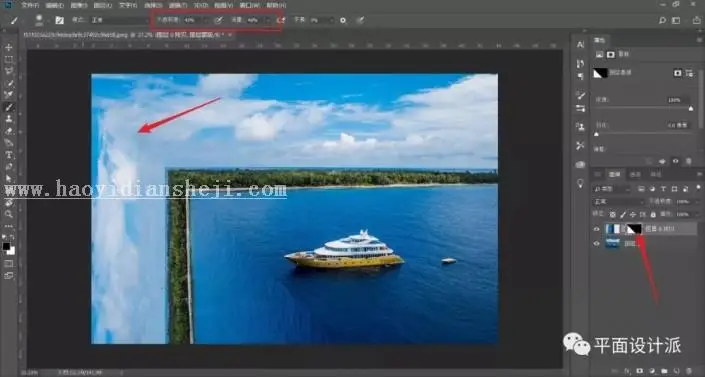
Task: Open the Creative Cloud Libraries icon in the dock
Action: coord(580,165)
